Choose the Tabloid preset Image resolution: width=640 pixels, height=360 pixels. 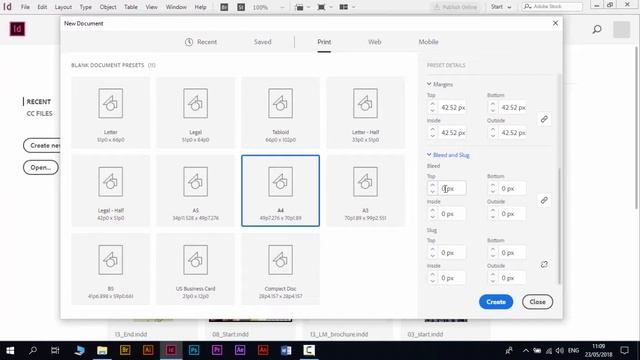(280, 113)
